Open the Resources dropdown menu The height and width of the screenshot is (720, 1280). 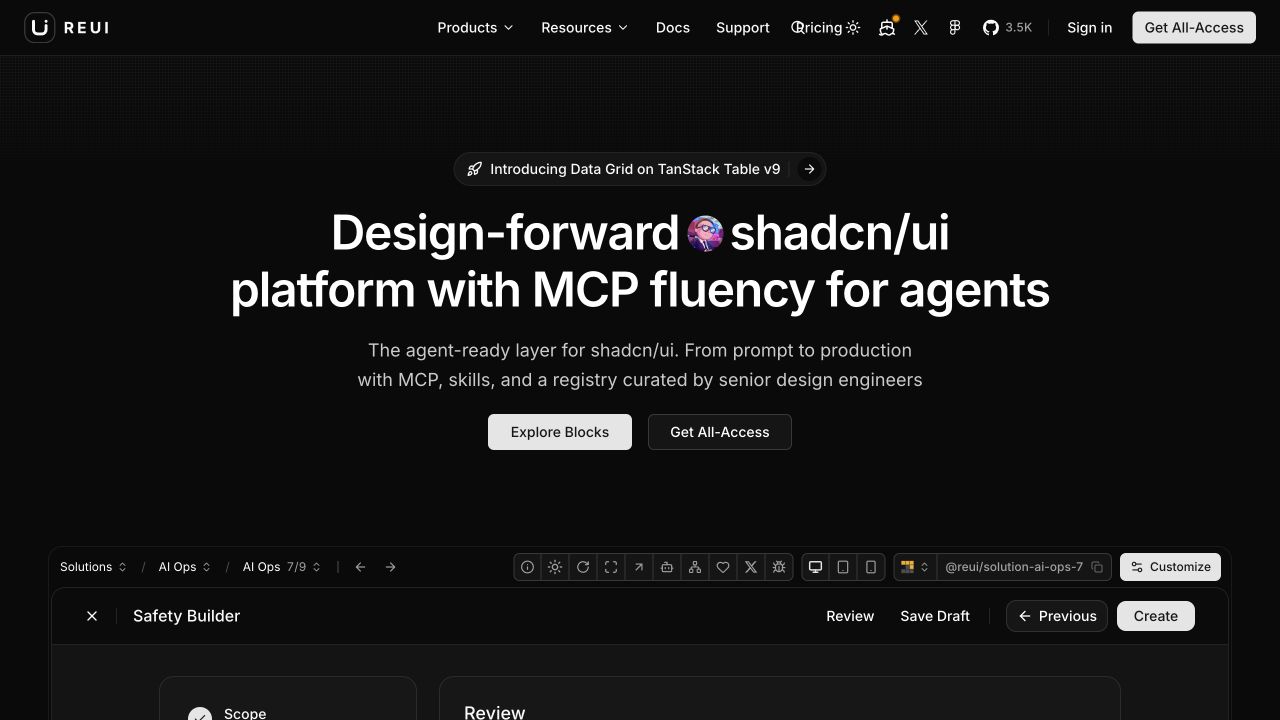click(584, 28)
